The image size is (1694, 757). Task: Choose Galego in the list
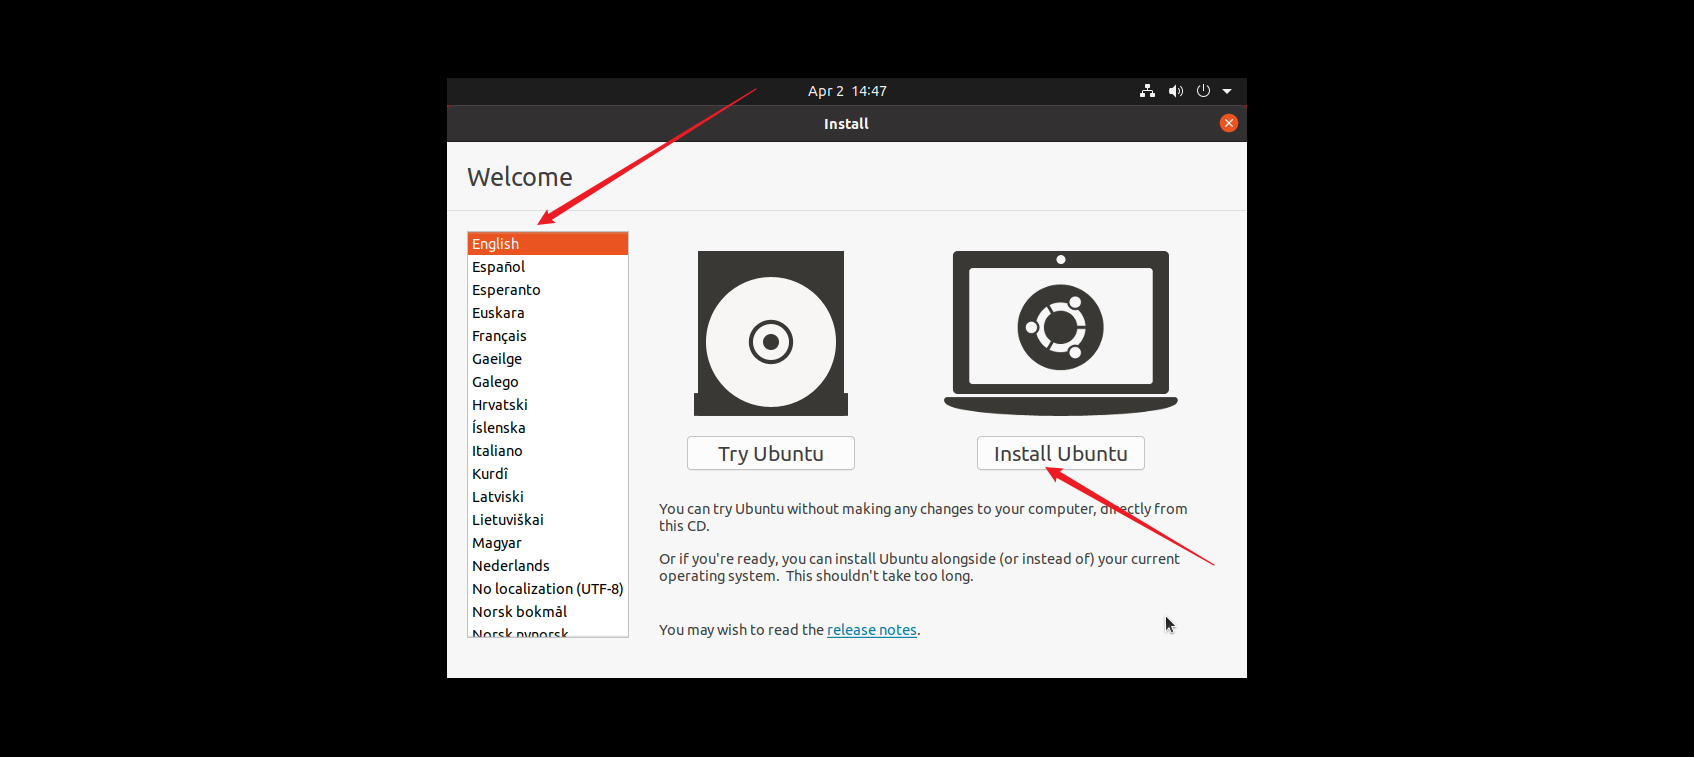pos(548,382)
